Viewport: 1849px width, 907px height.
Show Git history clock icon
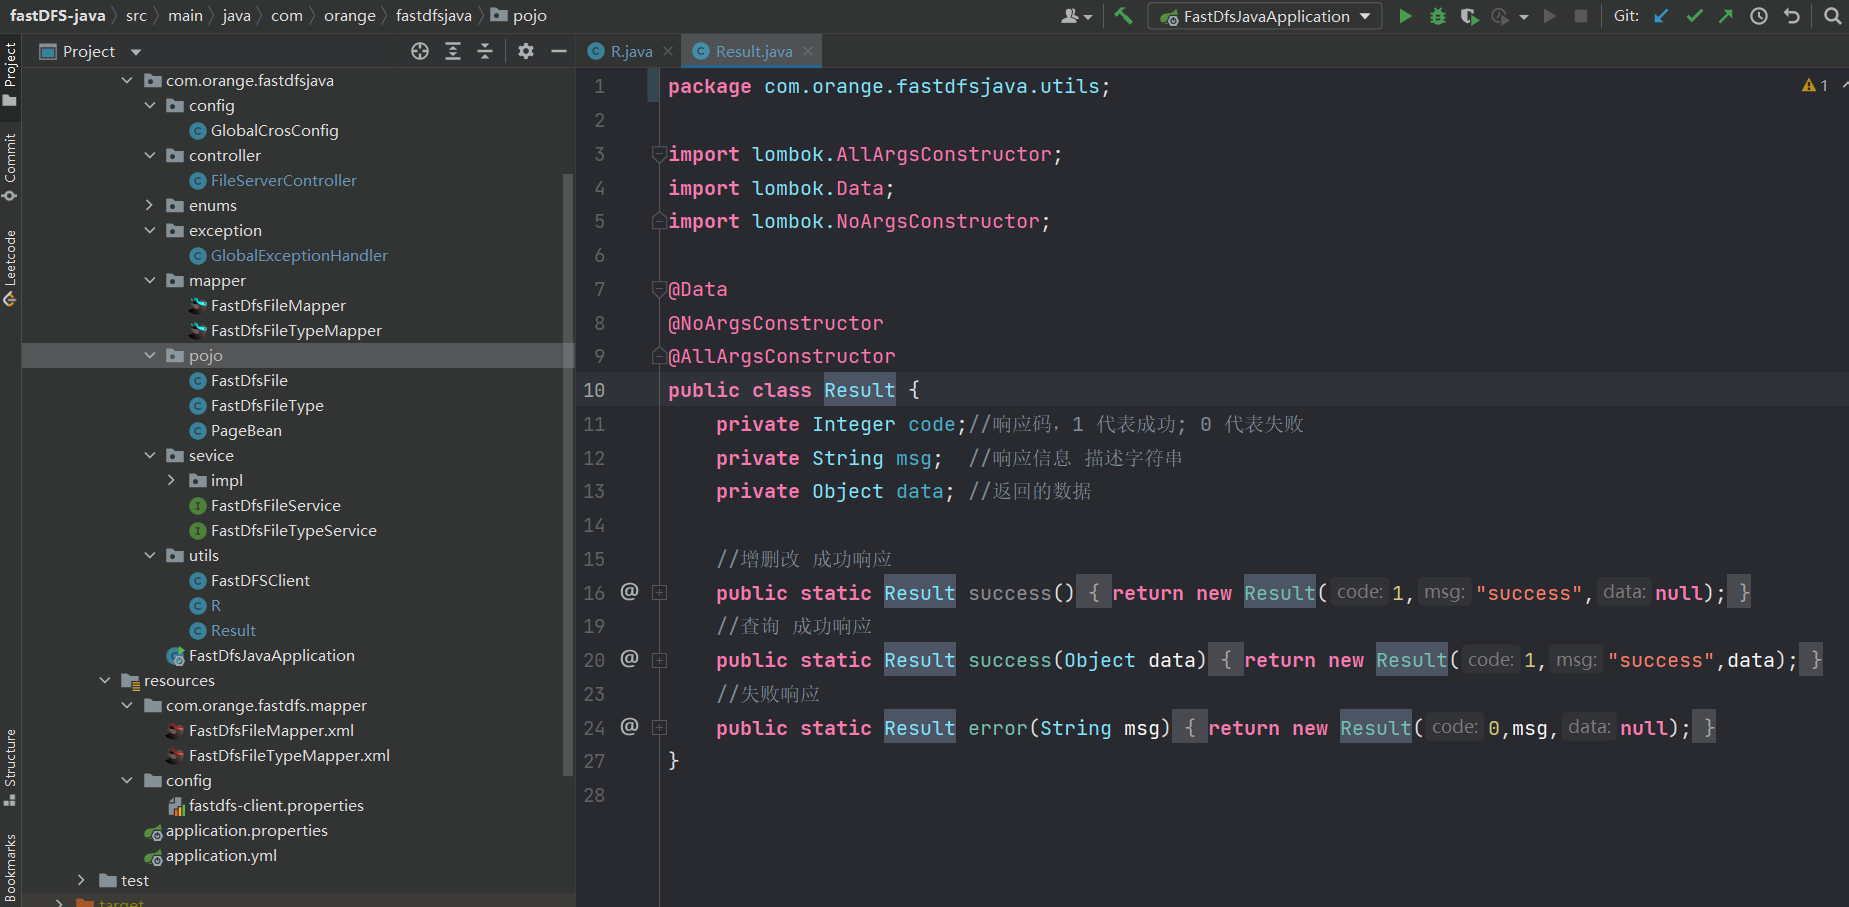tap(1759, 16)
